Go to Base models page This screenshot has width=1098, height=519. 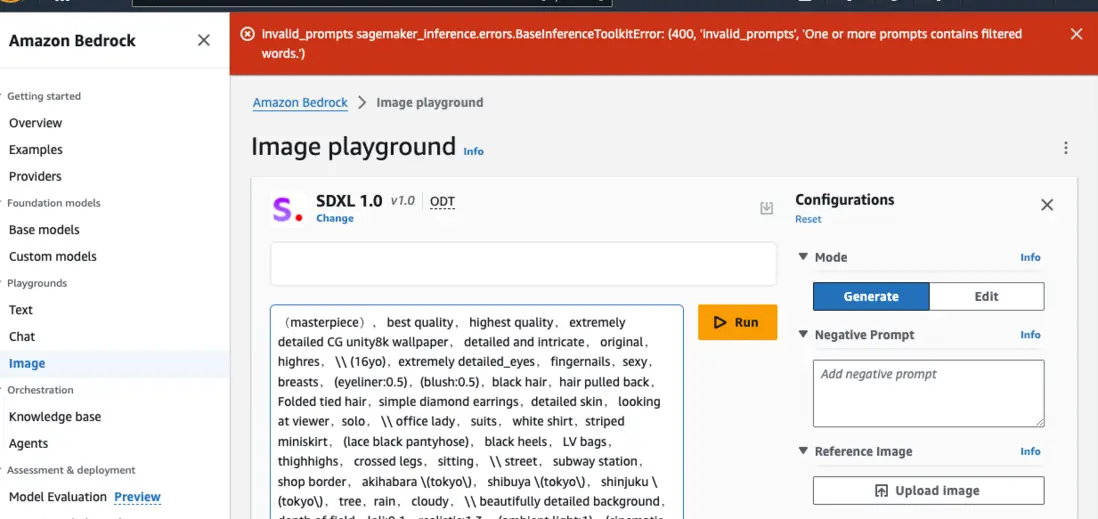click(44, 230)
